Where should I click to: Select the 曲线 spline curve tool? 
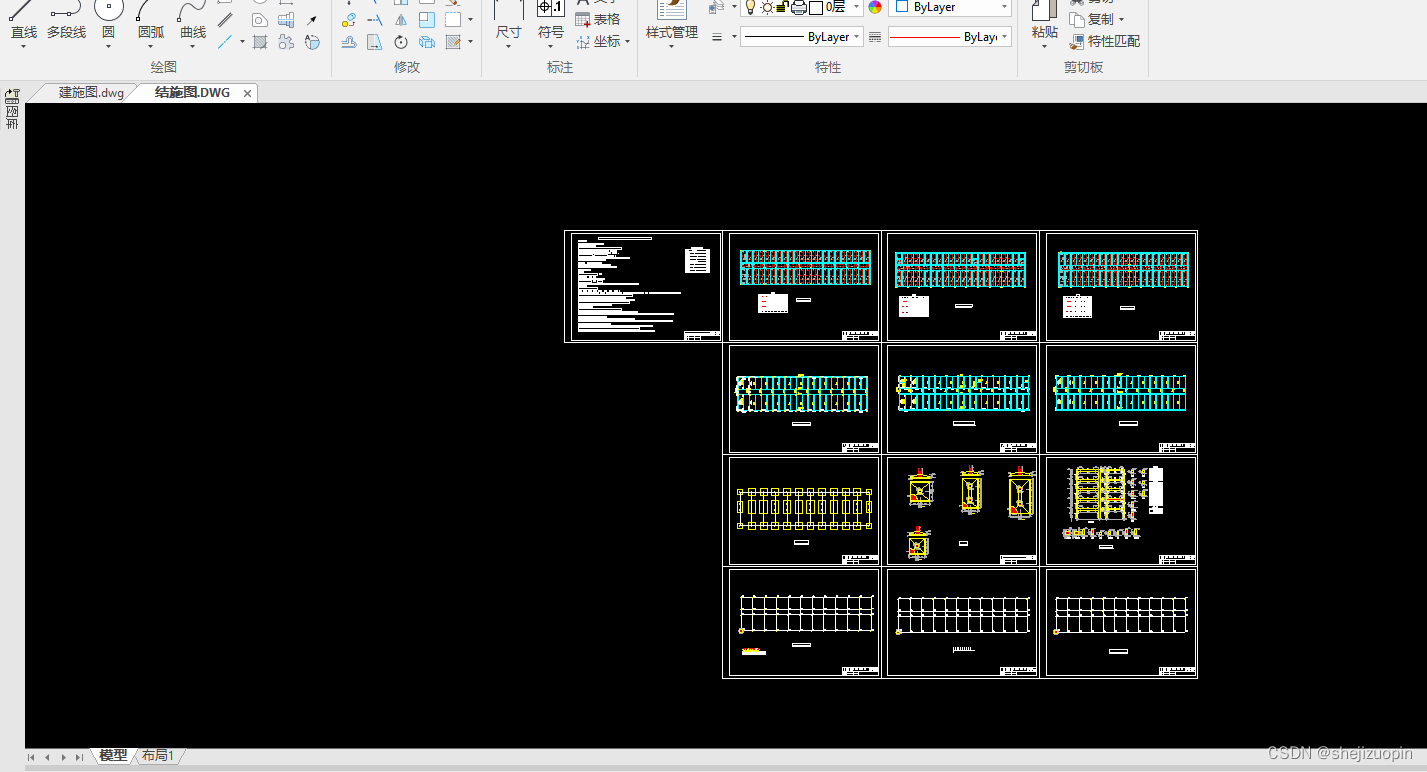[x=193, y=20]
